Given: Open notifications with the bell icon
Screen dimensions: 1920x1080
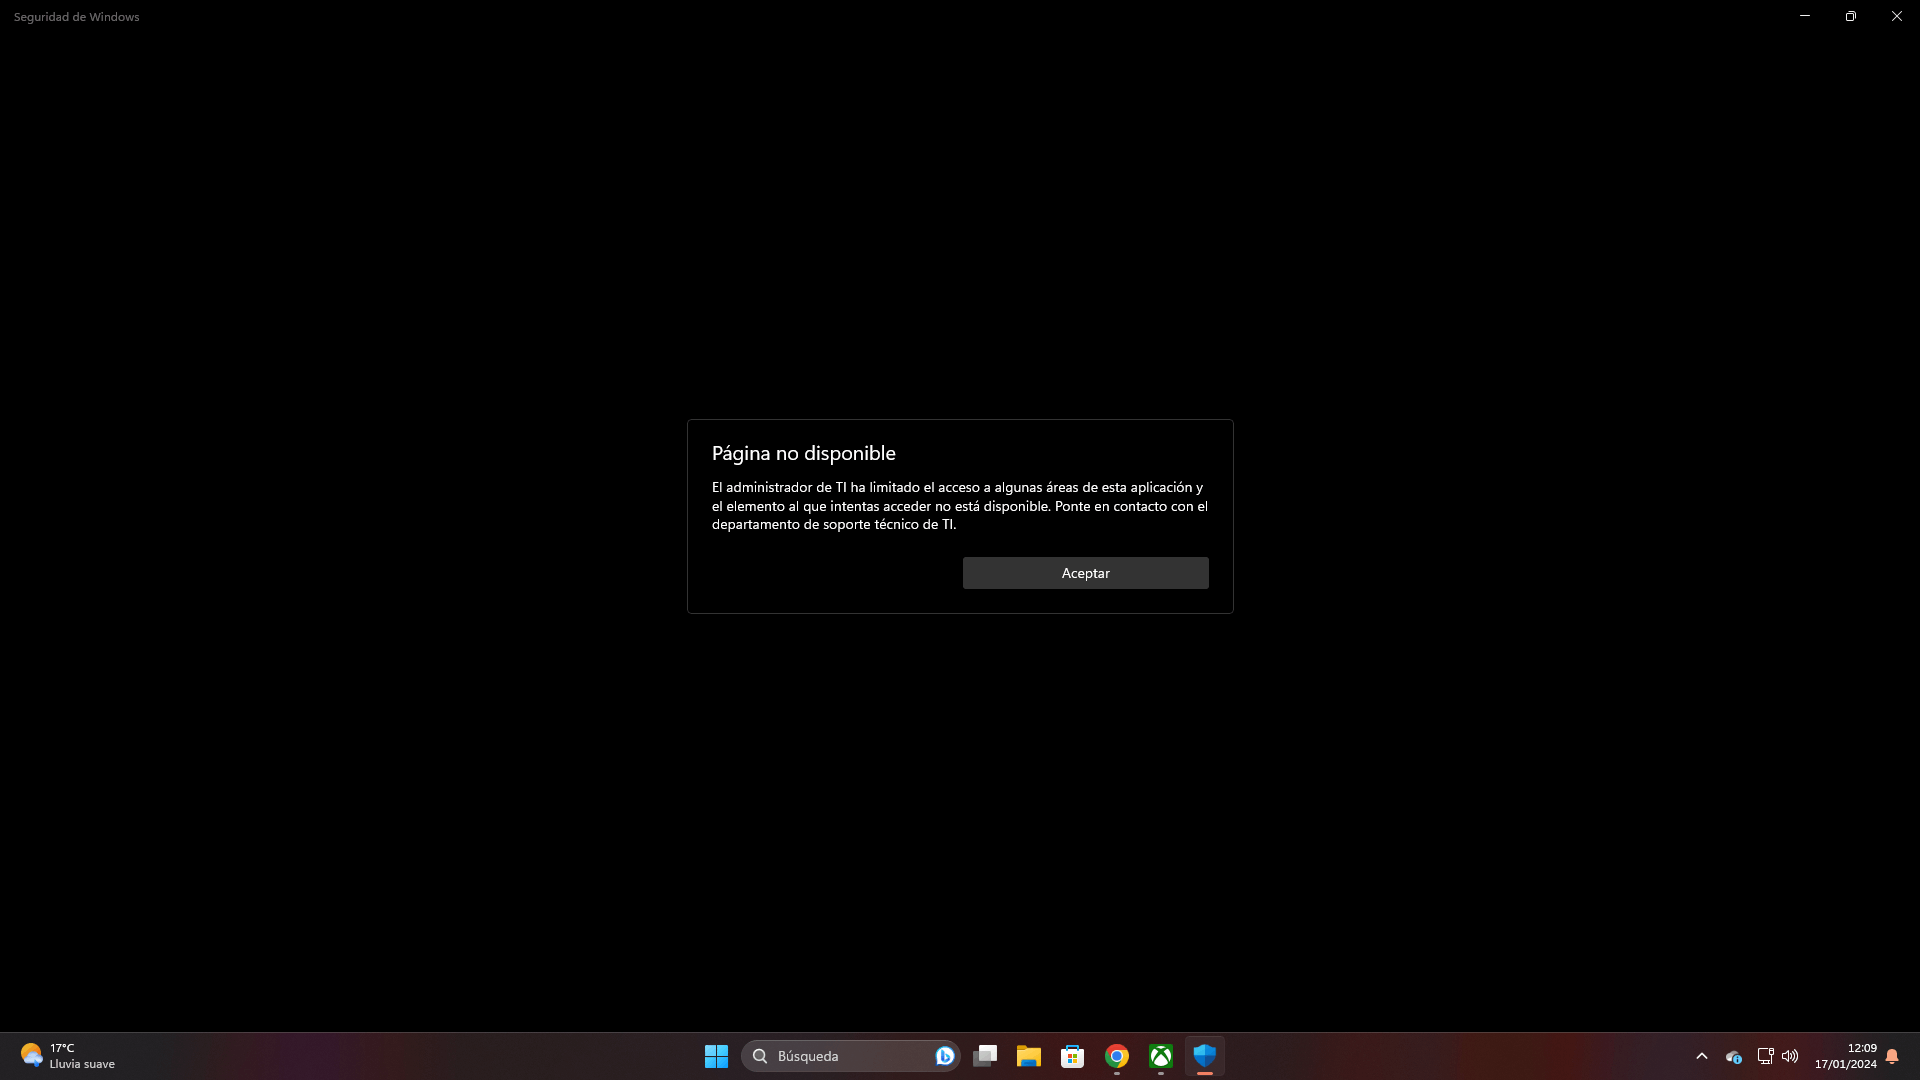Looking at the screenshot, I should coord(1892,1056).
